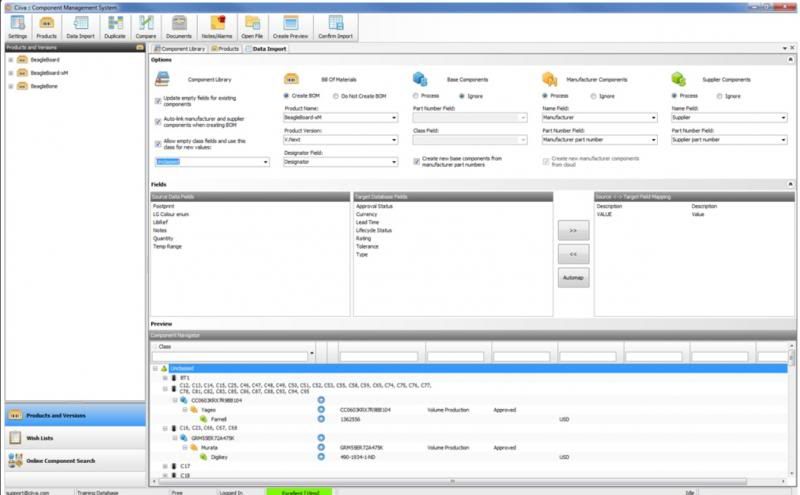
Task: Click the '<<' remove mapping button
Action: [x=573, y=254]
